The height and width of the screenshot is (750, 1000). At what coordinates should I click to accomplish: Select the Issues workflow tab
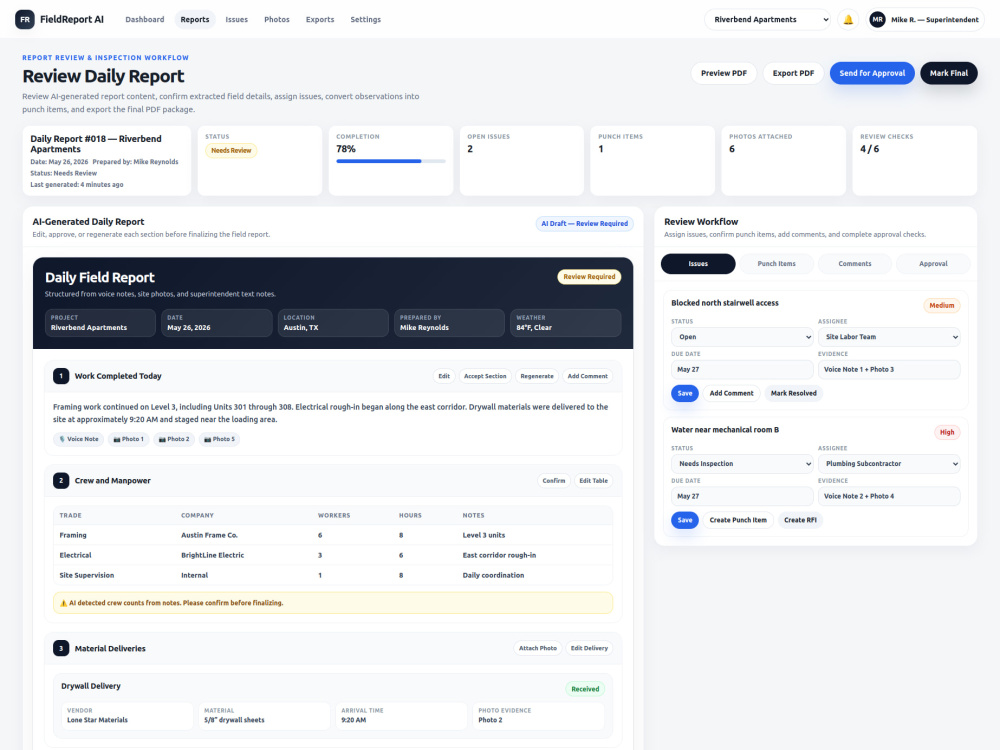click(x=698, y=264)
